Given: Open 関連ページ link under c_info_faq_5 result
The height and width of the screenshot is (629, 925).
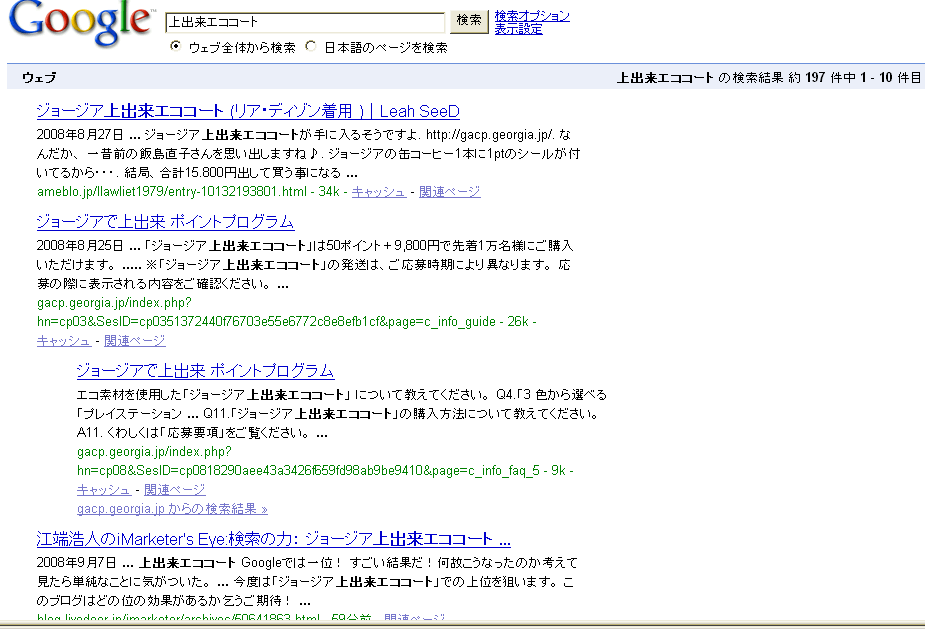Looking at the screenshot, I should click(175, 490).
